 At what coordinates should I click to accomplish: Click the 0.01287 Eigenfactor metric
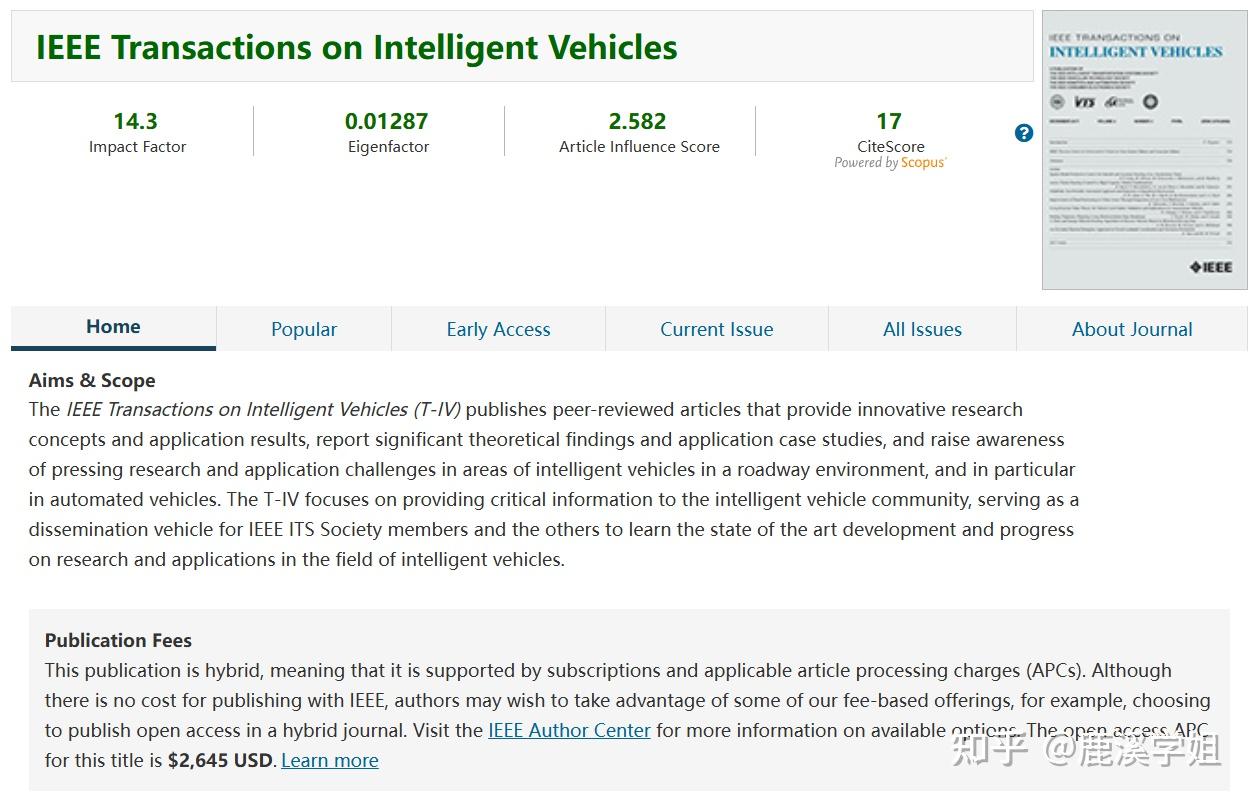pyautogui.click(x=387, y=122)
